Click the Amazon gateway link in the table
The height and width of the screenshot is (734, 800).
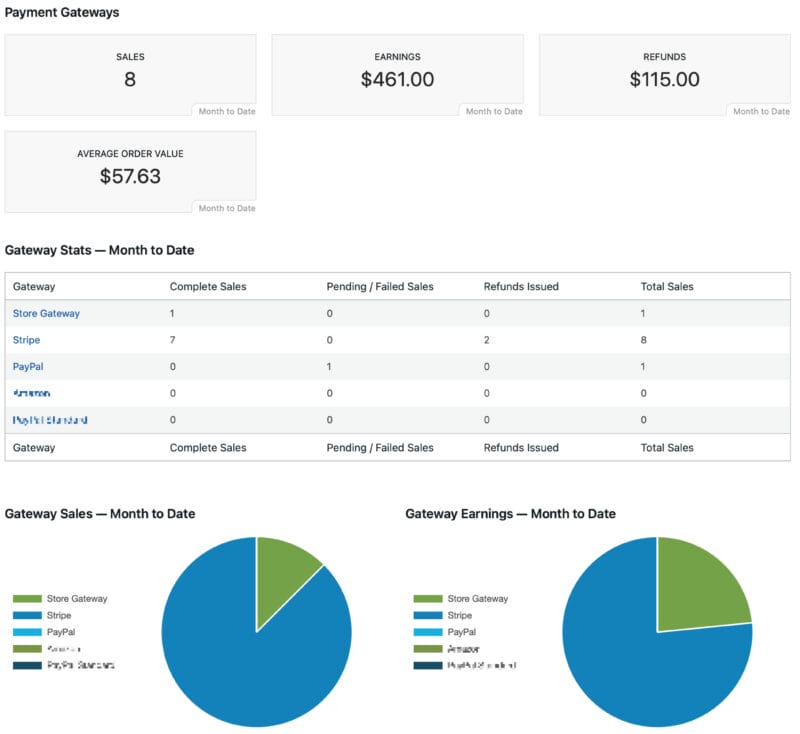tap(31, 394)
